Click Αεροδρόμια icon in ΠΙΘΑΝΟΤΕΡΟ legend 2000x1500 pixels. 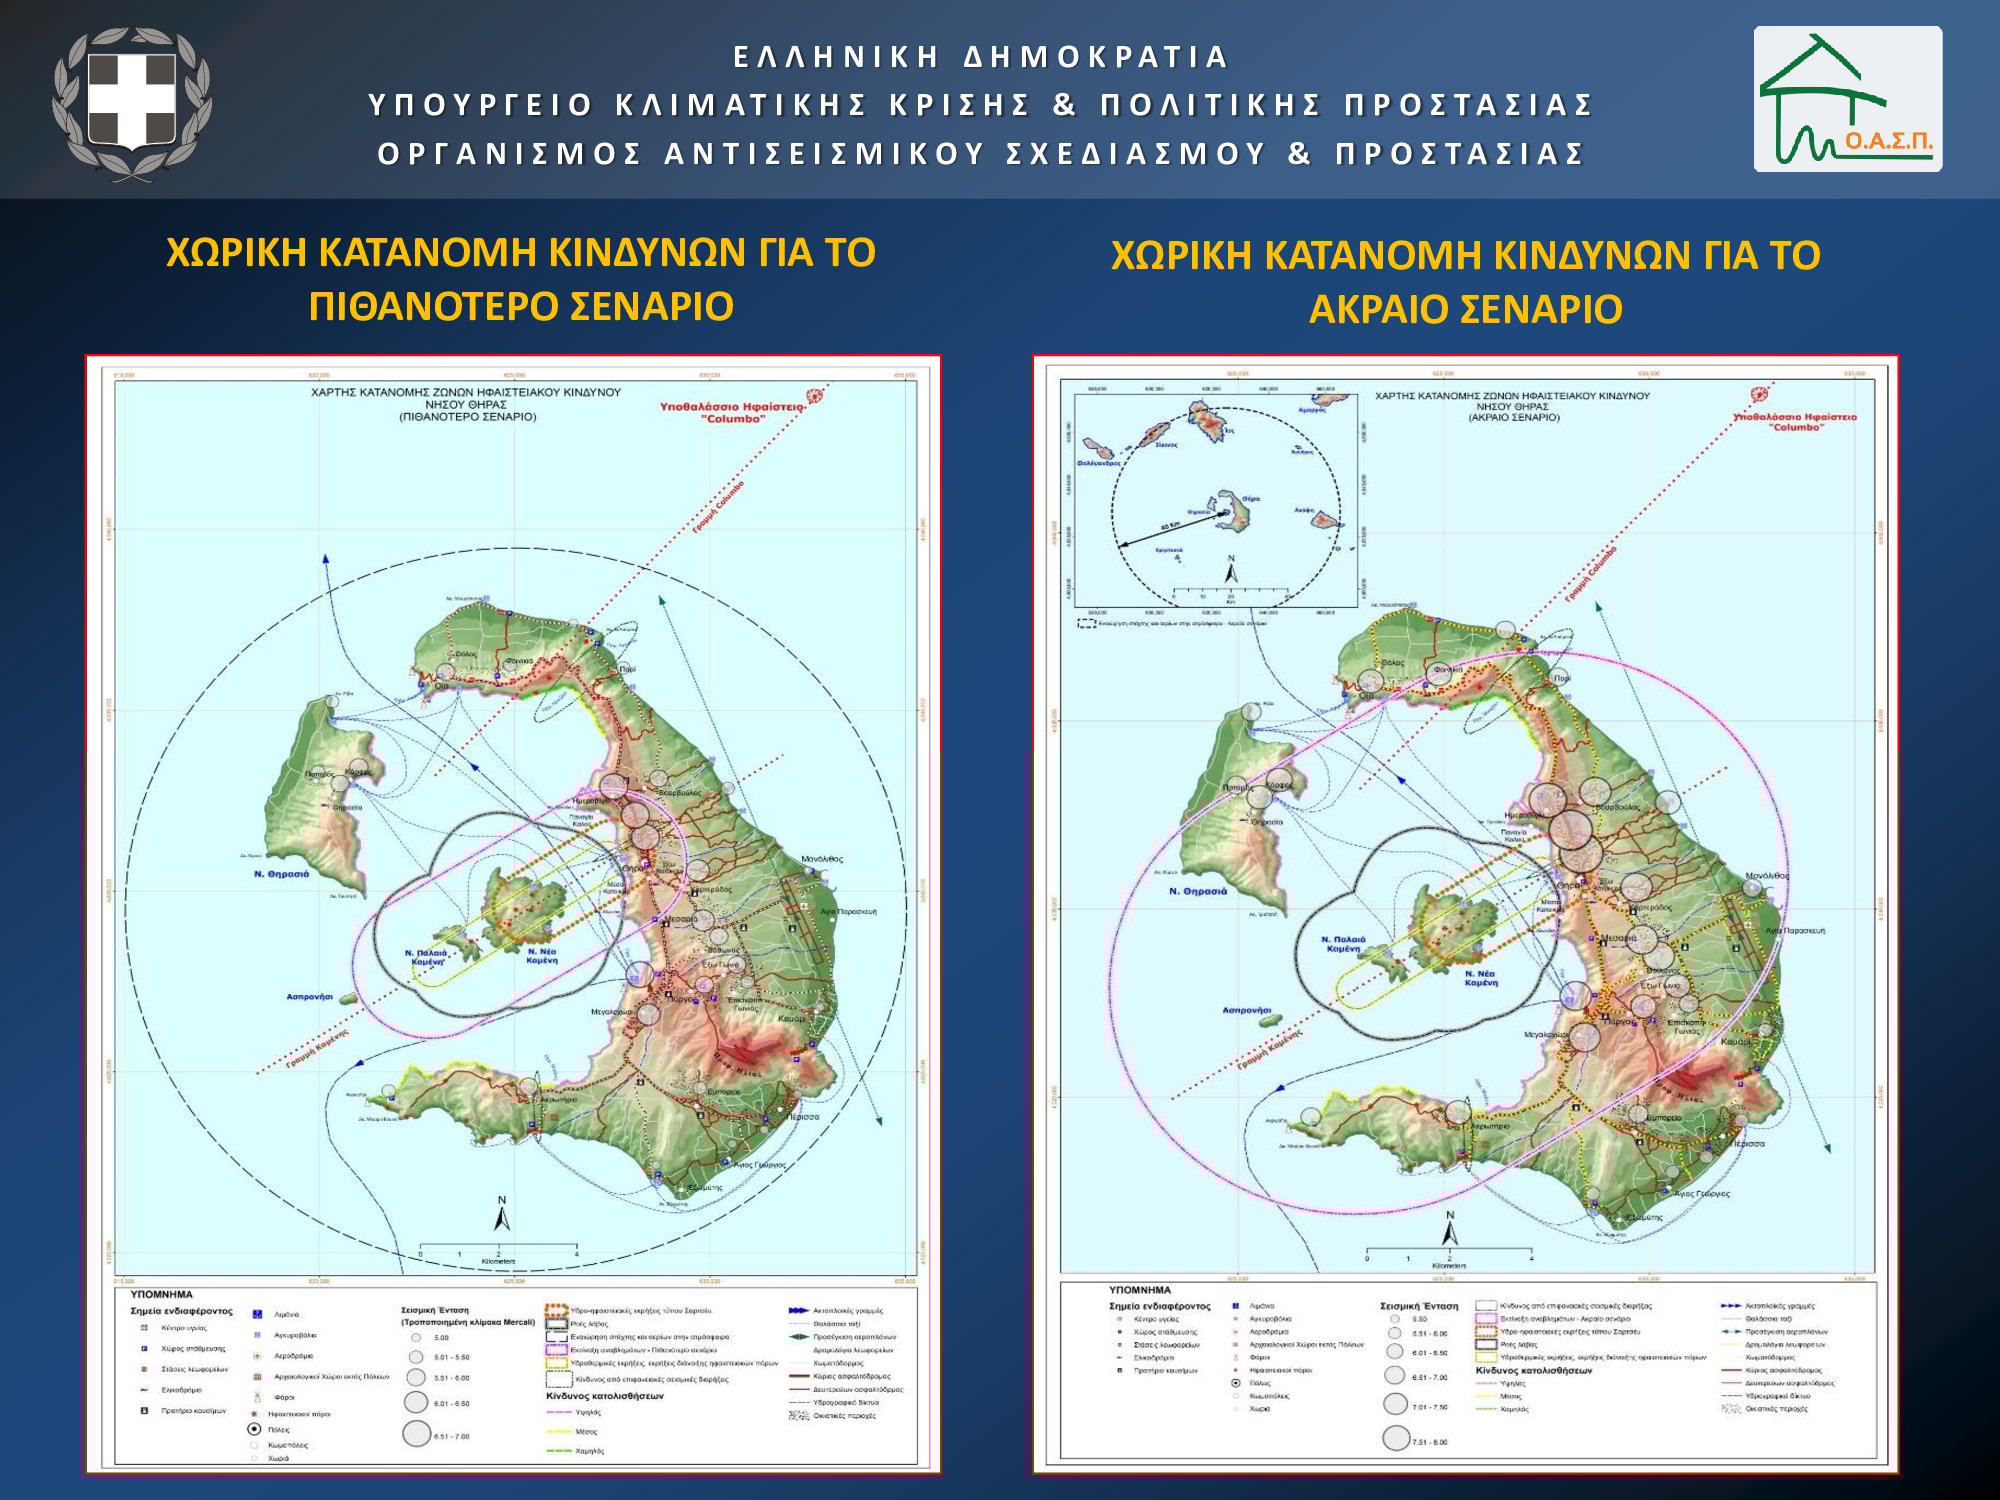[x=257, y=1356]
